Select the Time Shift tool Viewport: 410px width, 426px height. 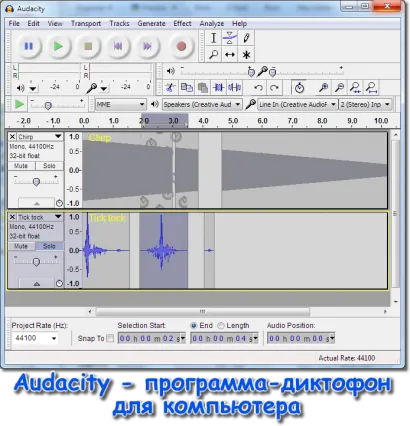point(230,54)
